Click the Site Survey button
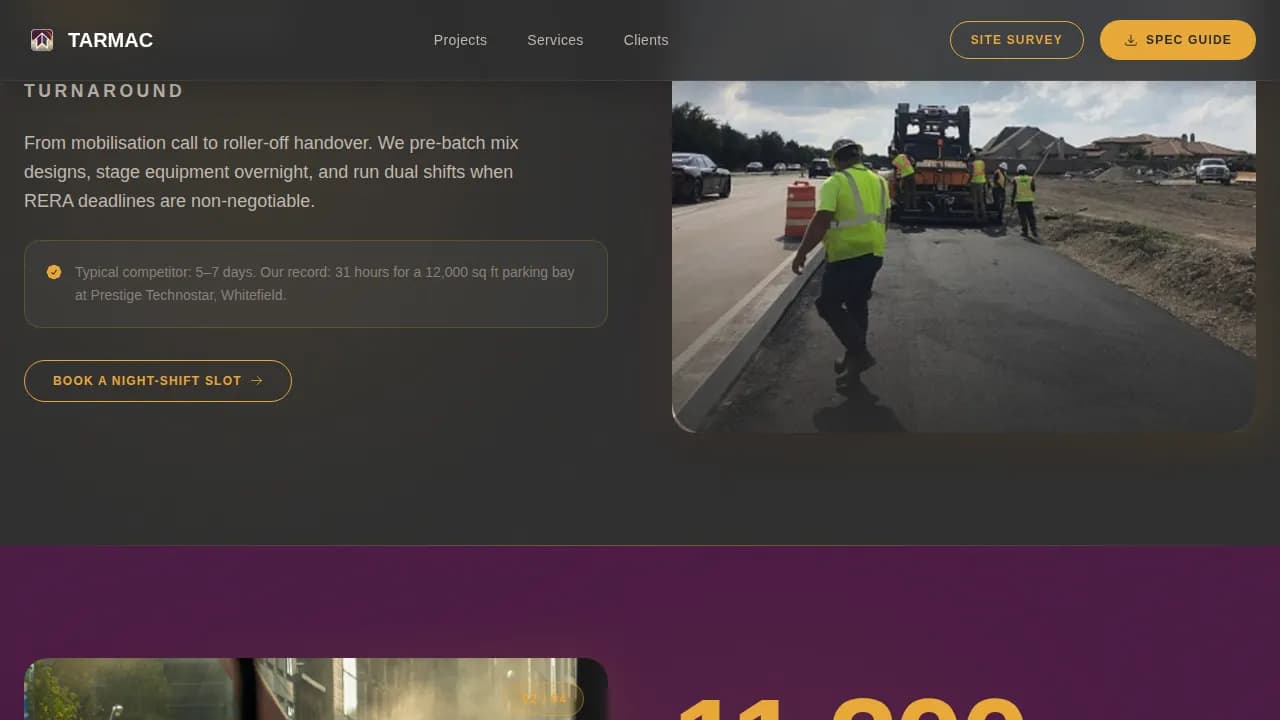The height and width of the screenshot is (720, 1280). (x=1016, y=40)
